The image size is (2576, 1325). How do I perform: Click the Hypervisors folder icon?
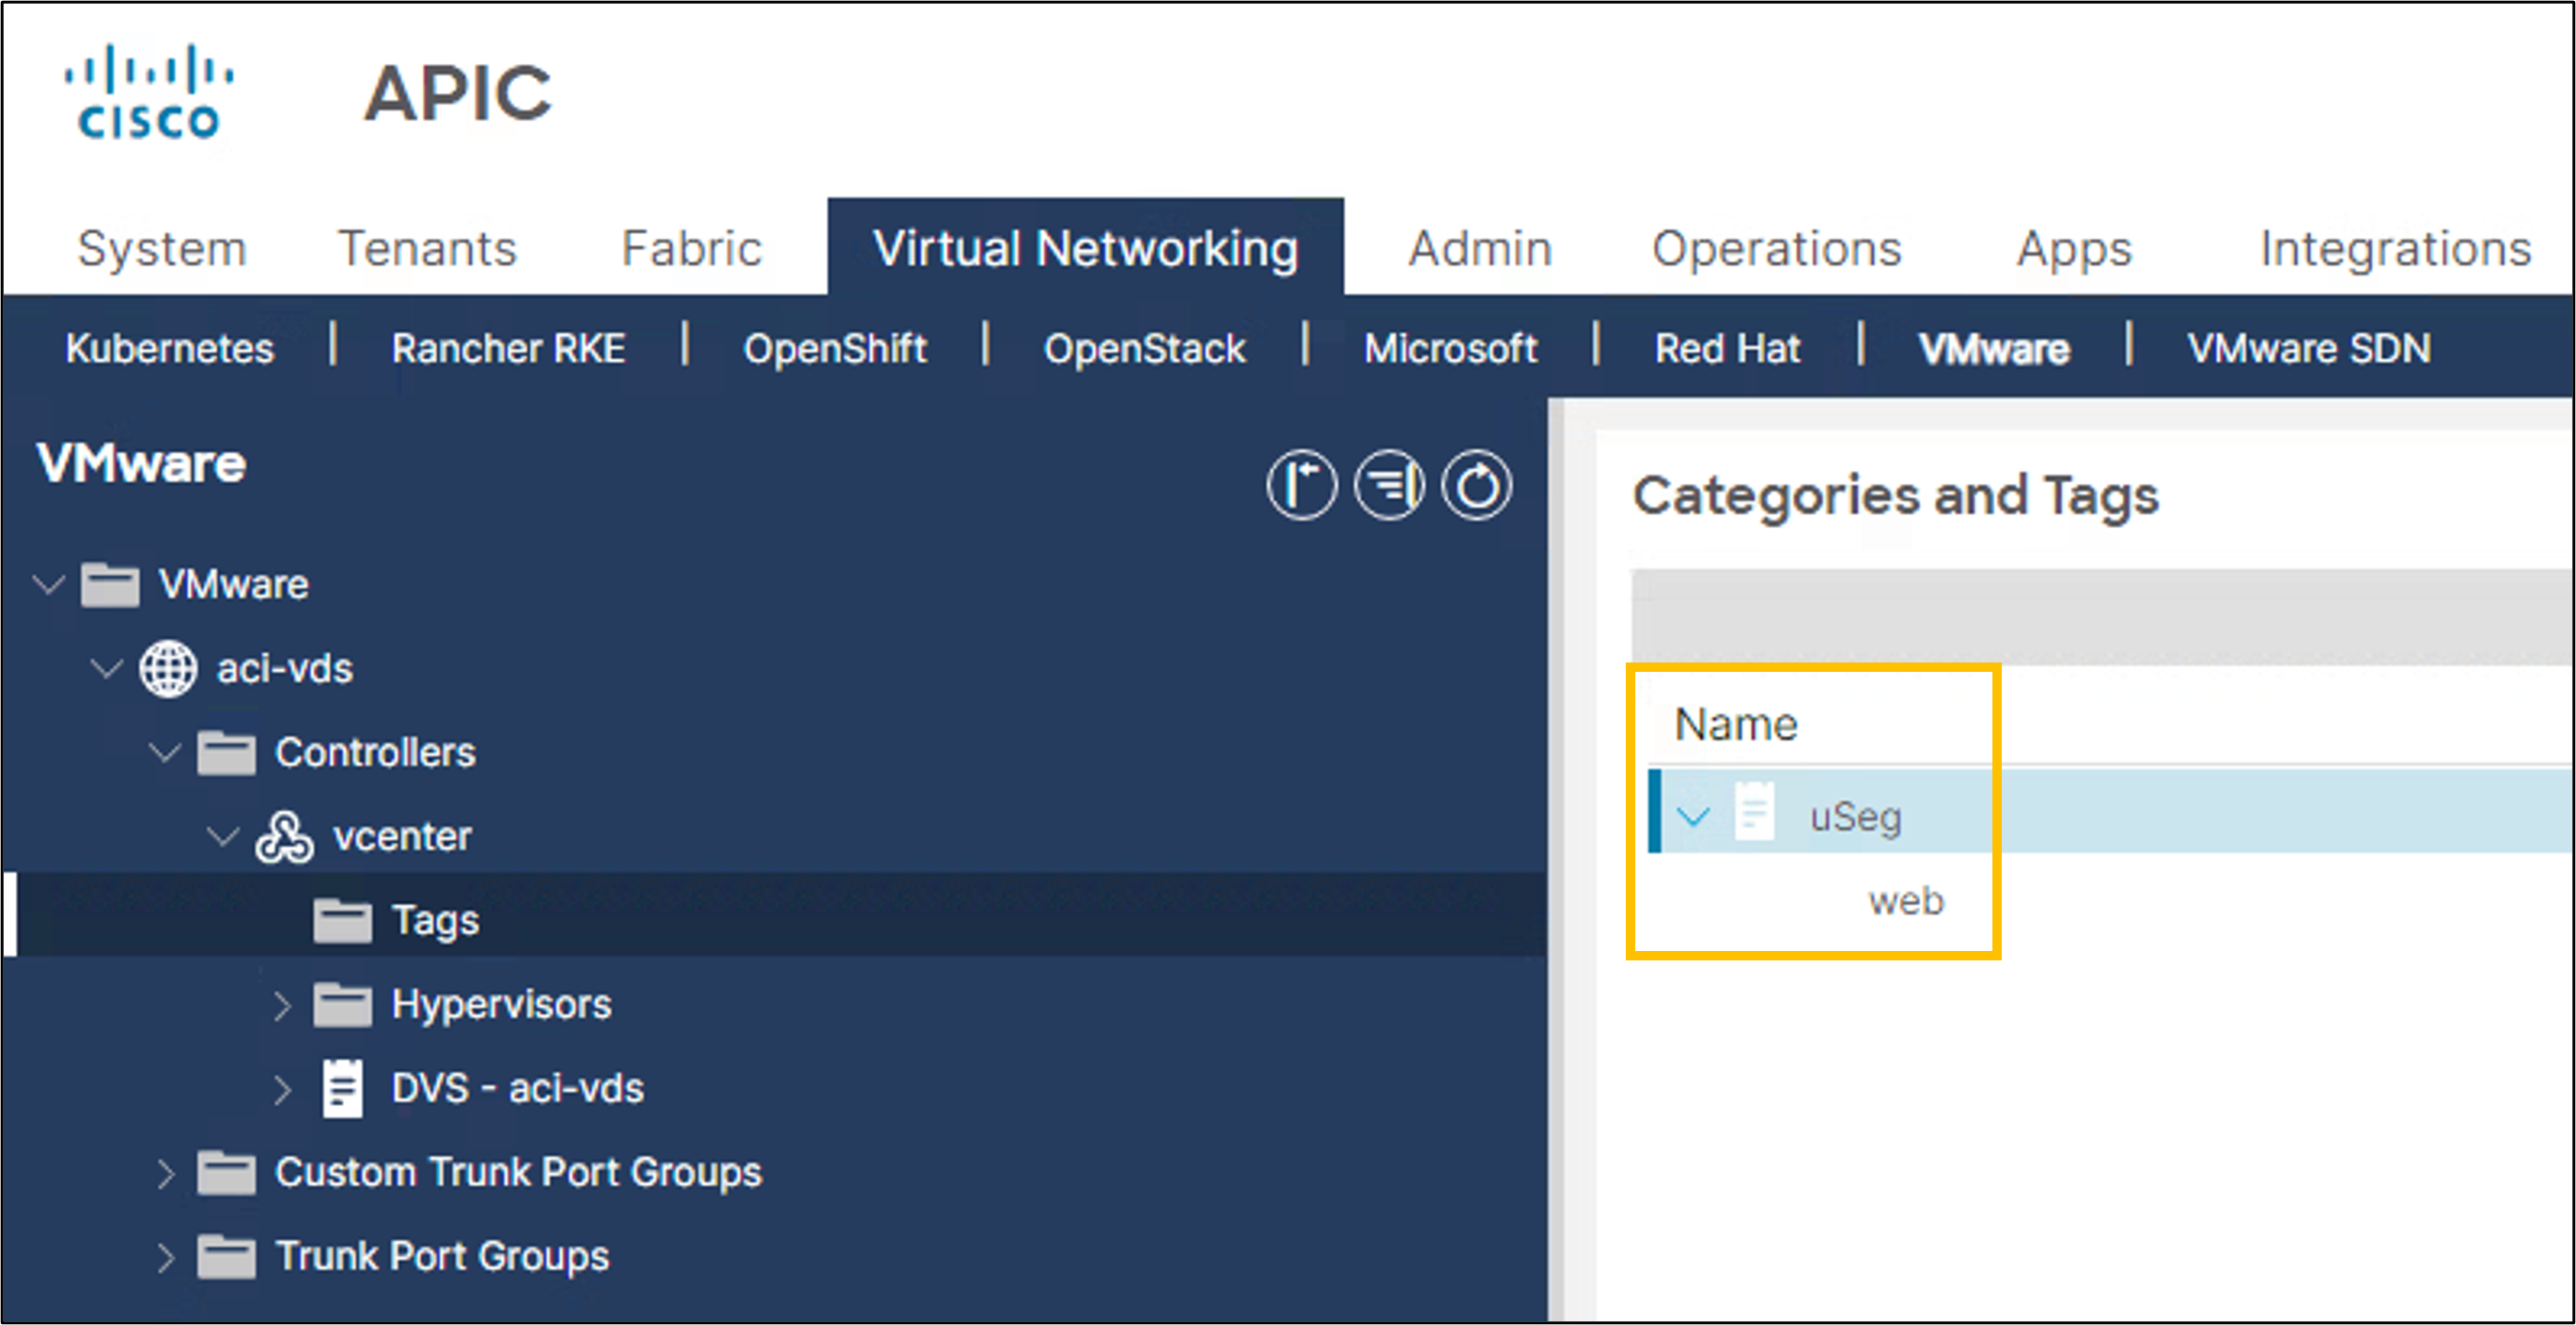(x=342, y=1004)
